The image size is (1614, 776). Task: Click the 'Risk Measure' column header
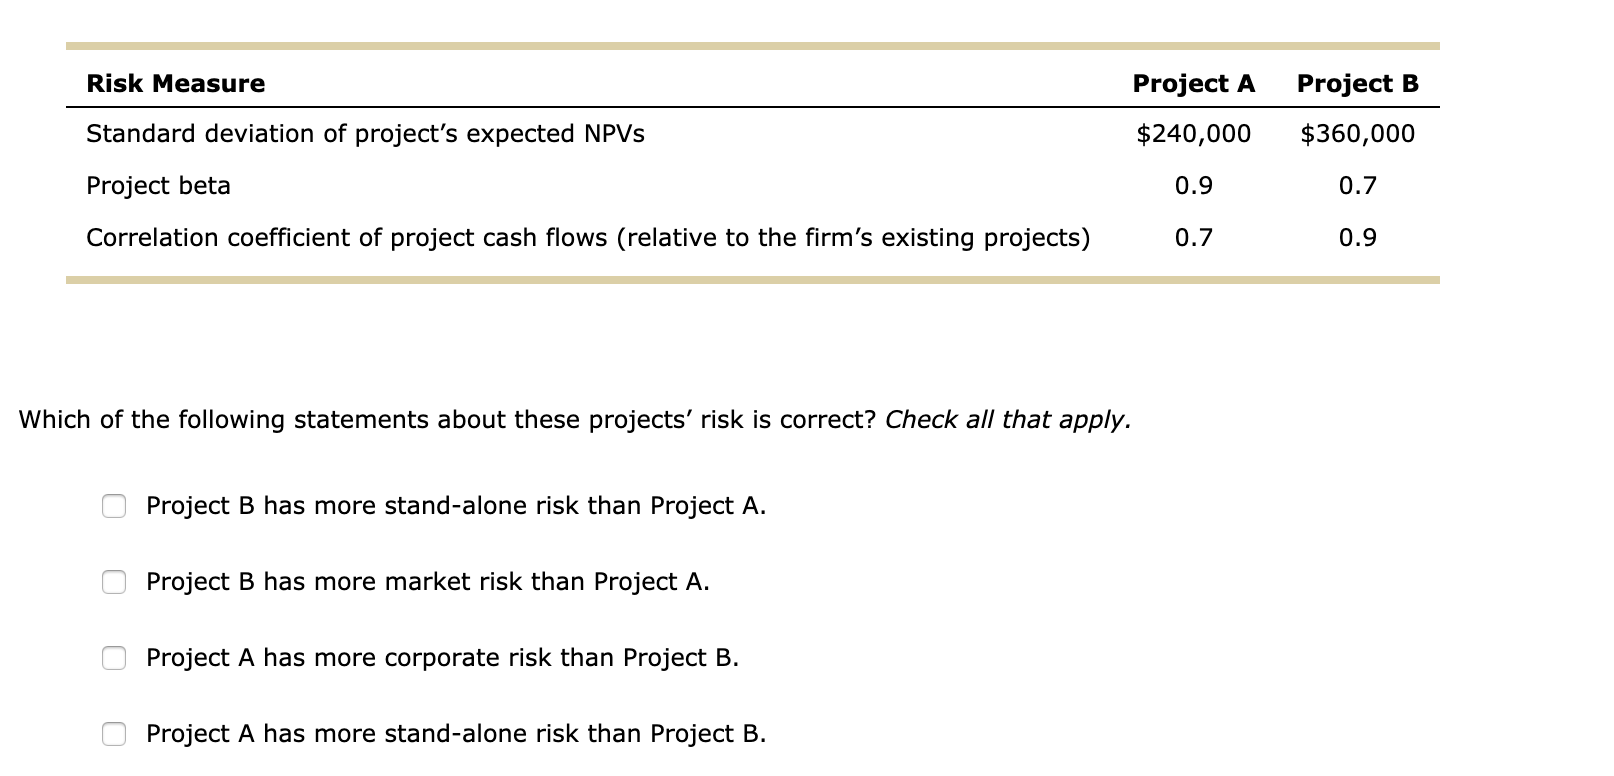pos(175,84)
